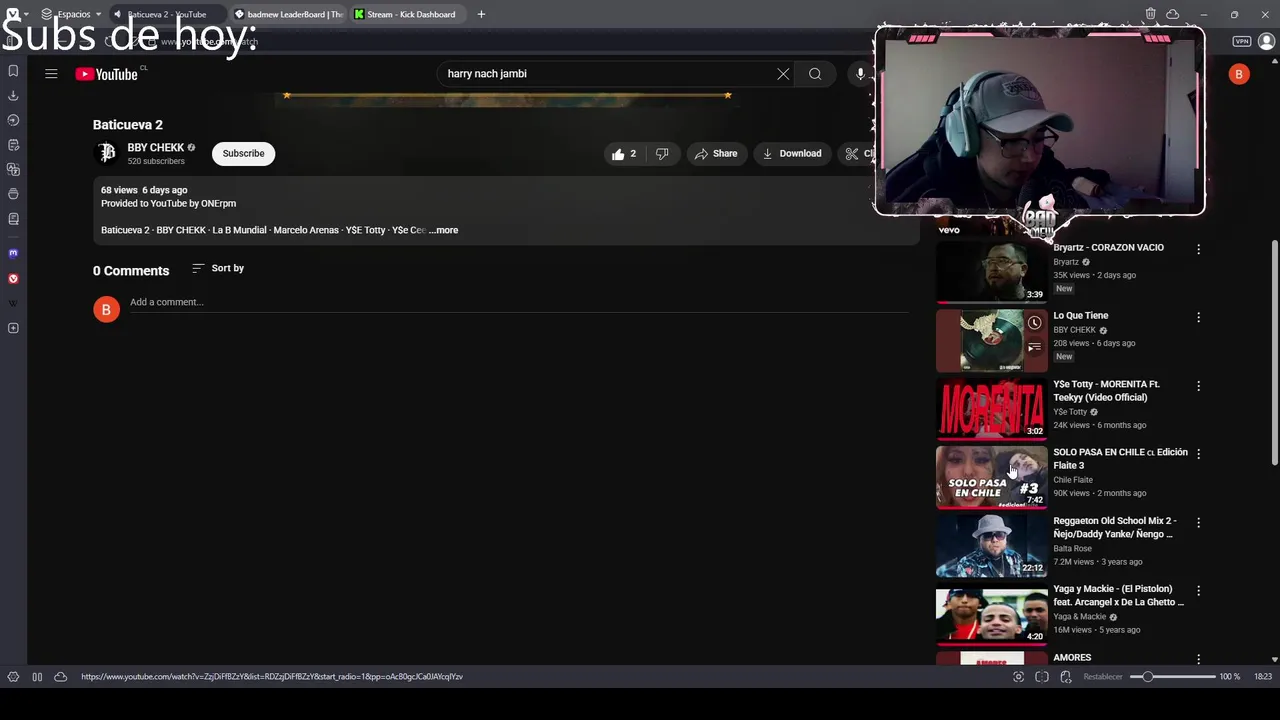Screen dimensions: 1280x720
Task: Open SOLO PASA EN CHILE thumbnail
Action: [991, 478]
